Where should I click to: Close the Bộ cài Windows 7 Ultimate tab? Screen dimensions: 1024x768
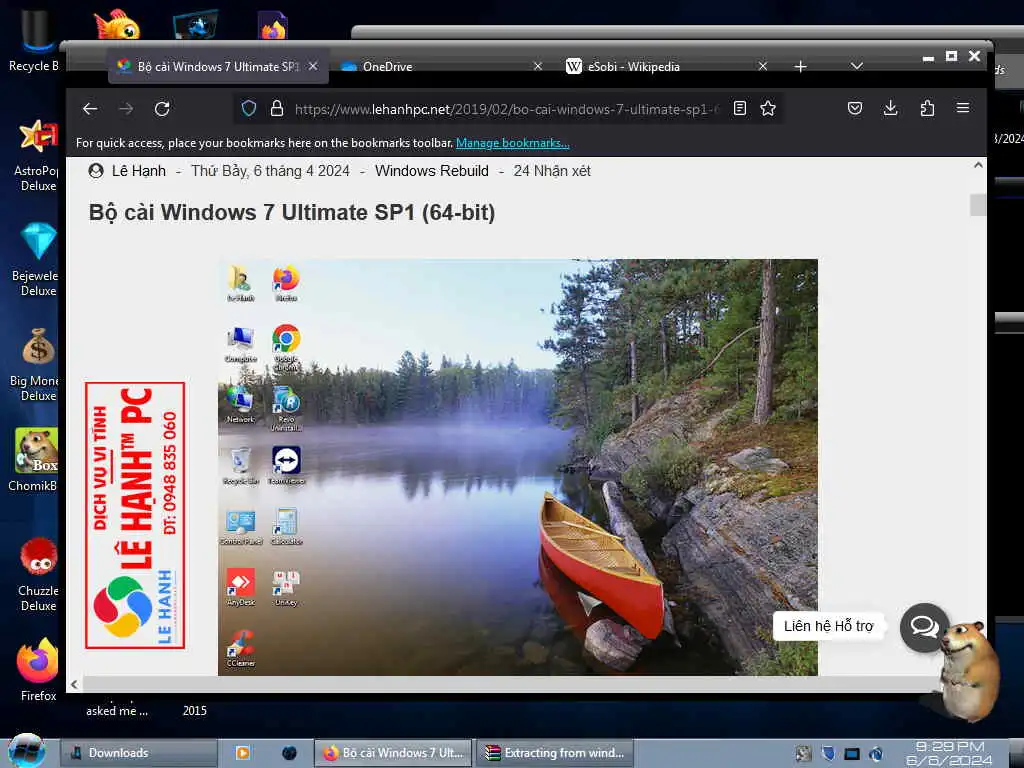pos(313,67)
